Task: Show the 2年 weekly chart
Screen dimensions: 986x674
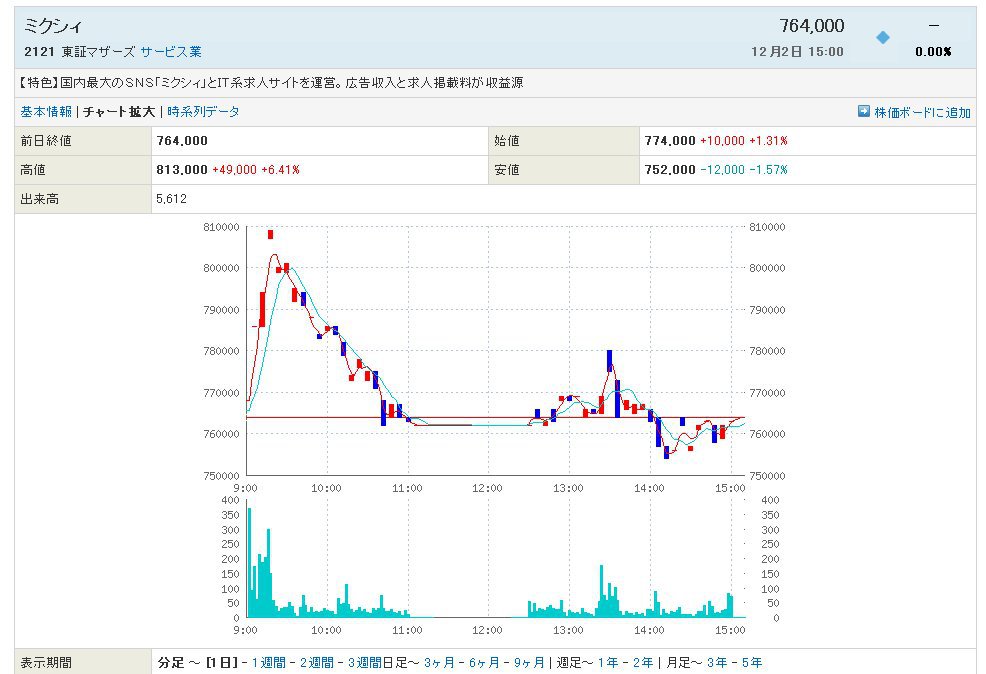Action: (x=641, y=662)
